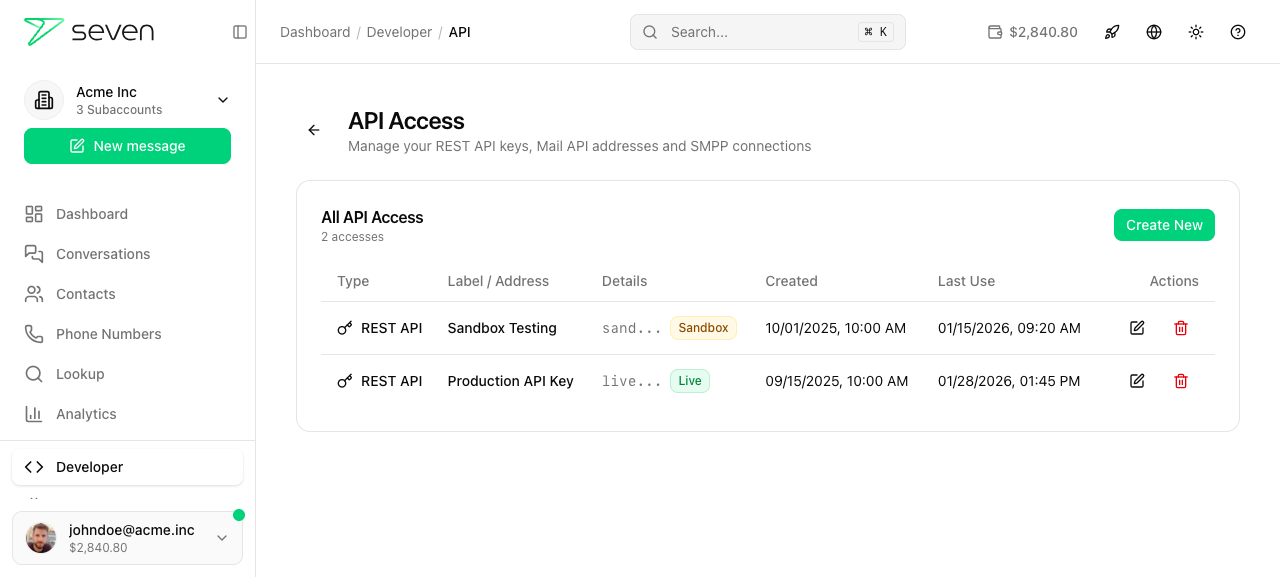This screenshot has height=577, width=1280.
Task: Delete the Production API Key
Action: tap(1181, 381)
